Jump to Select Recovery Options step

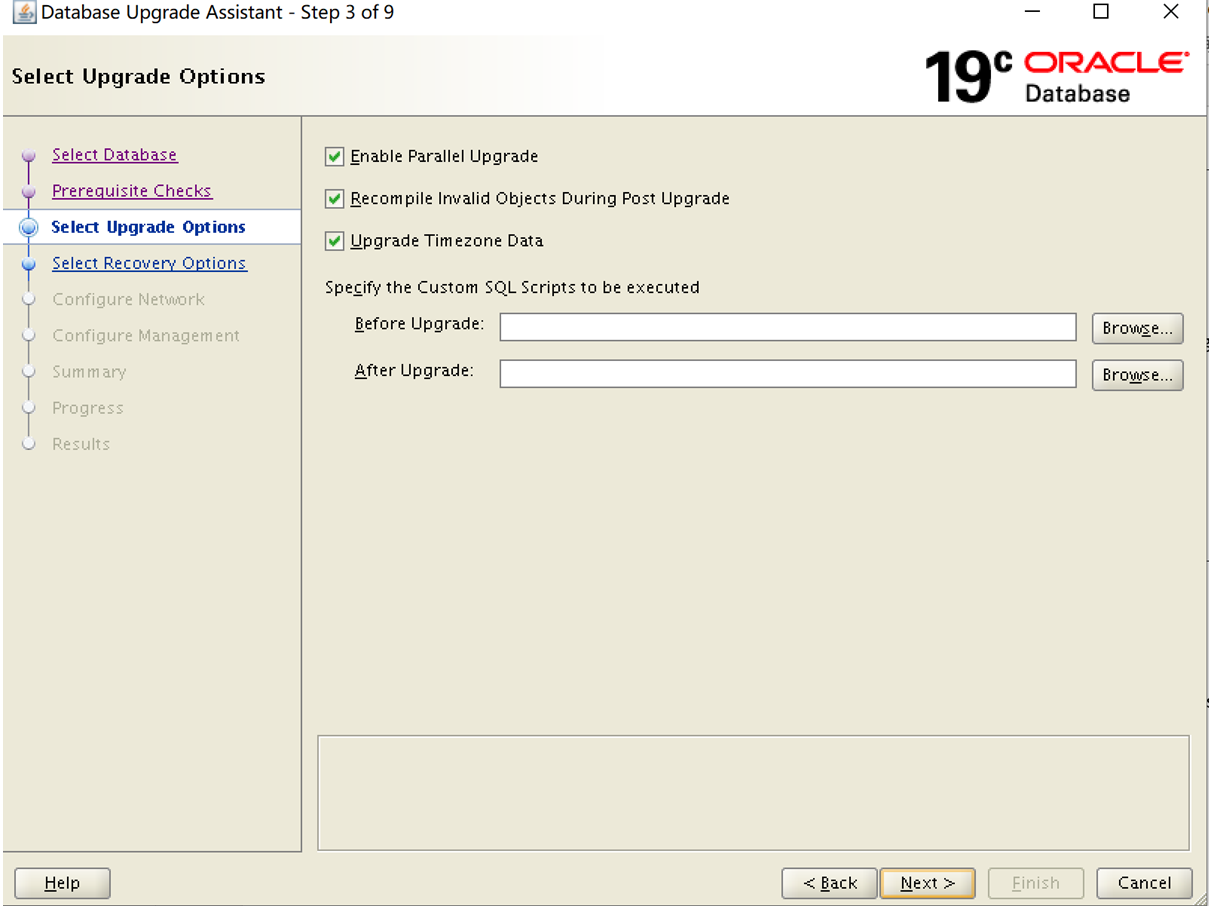coord(149,263)
